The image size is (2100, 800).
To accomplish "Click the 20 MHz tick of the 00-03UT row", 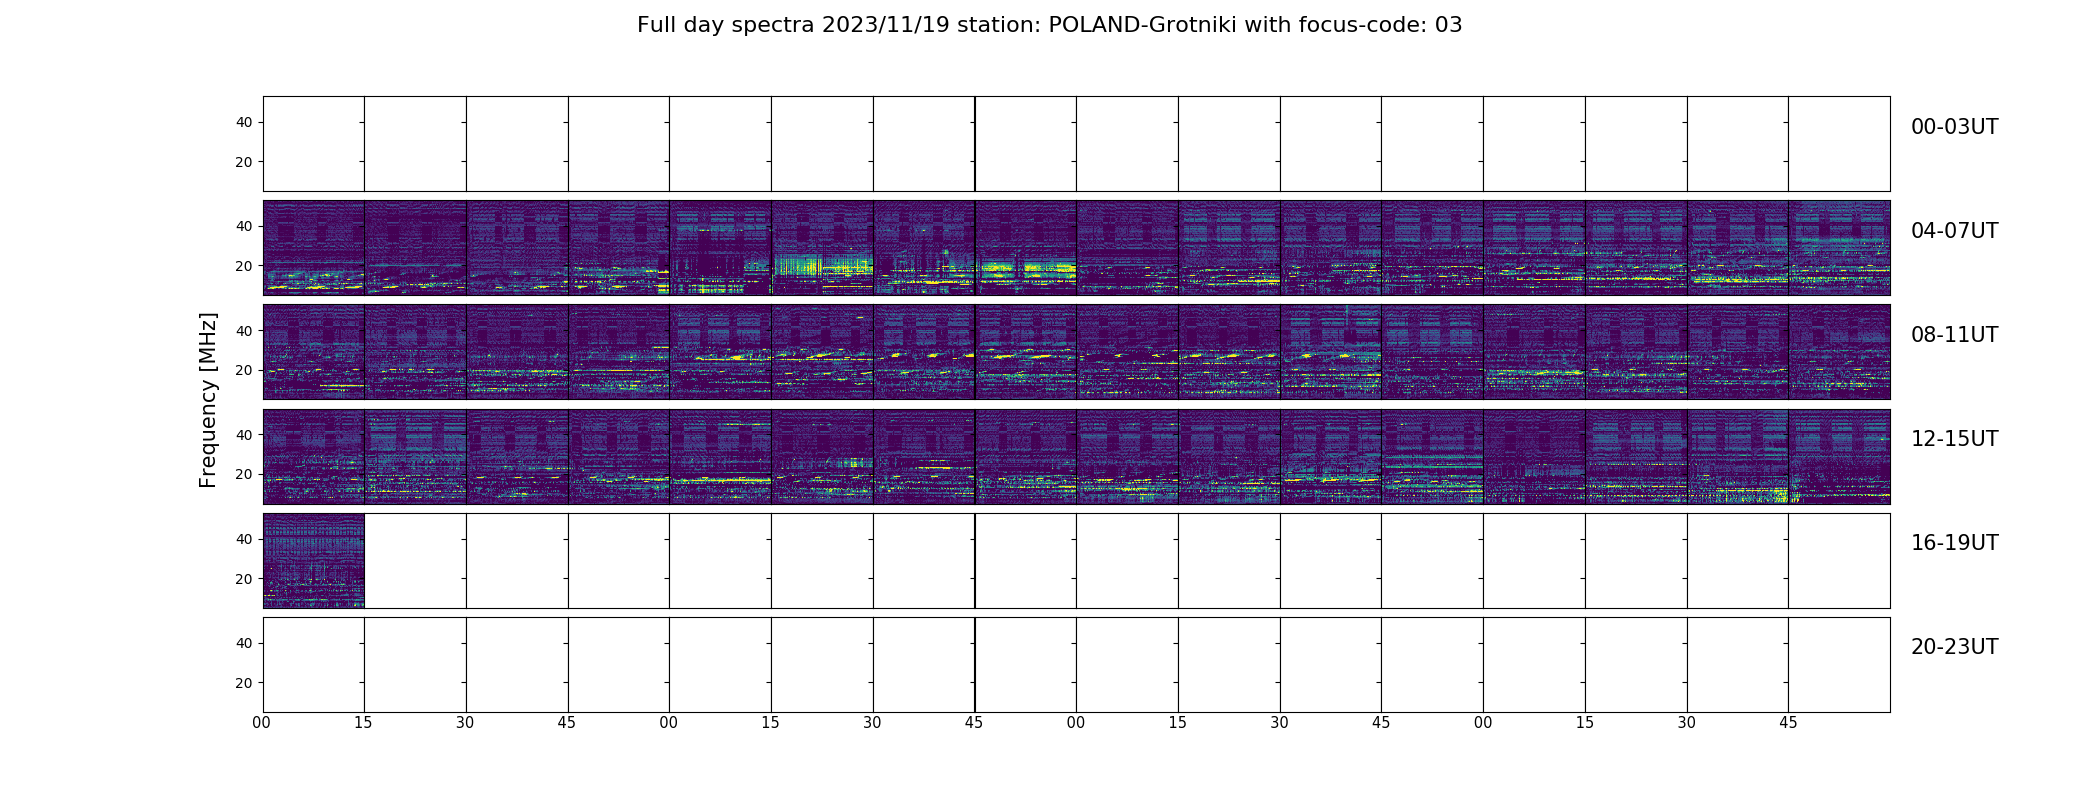I will point(243,162).
